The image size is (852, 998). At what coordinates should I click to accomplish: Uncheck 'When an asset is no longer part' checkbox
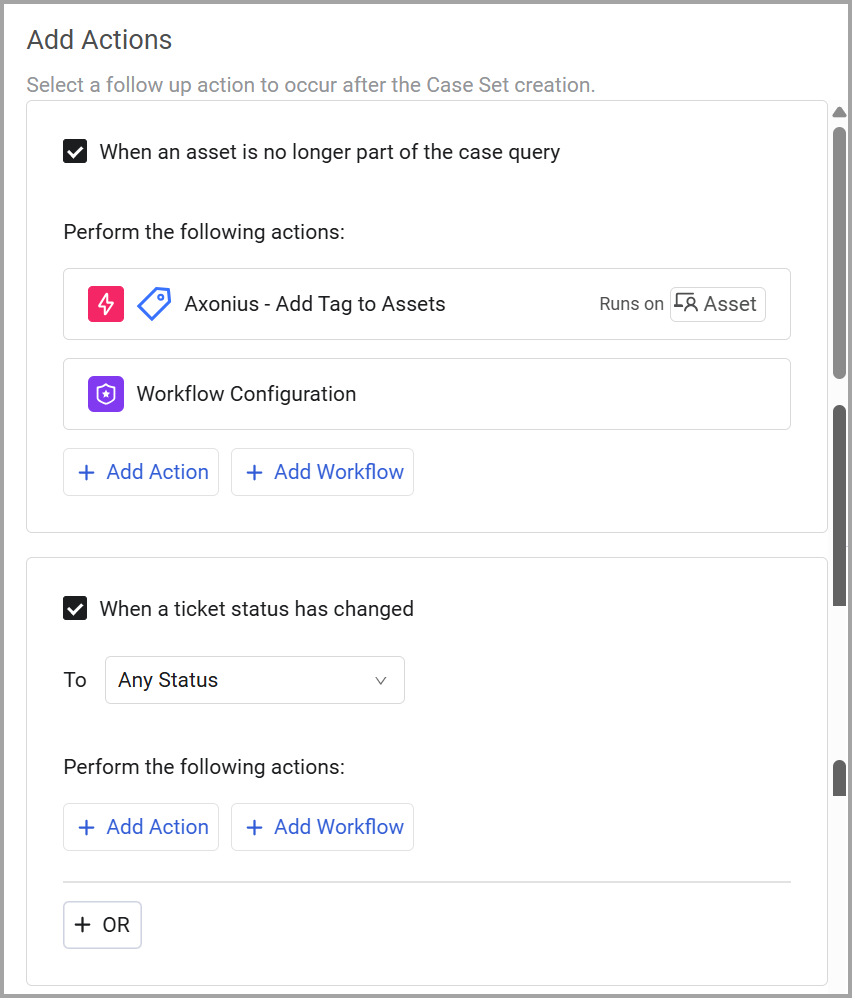(75, 152)
